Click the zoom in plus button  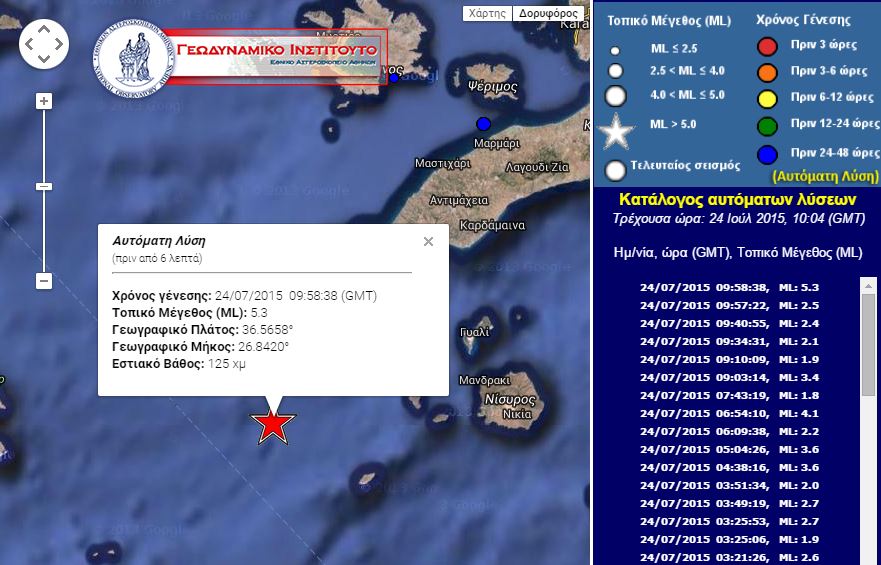pyautogui.click(x=44, y=101)
